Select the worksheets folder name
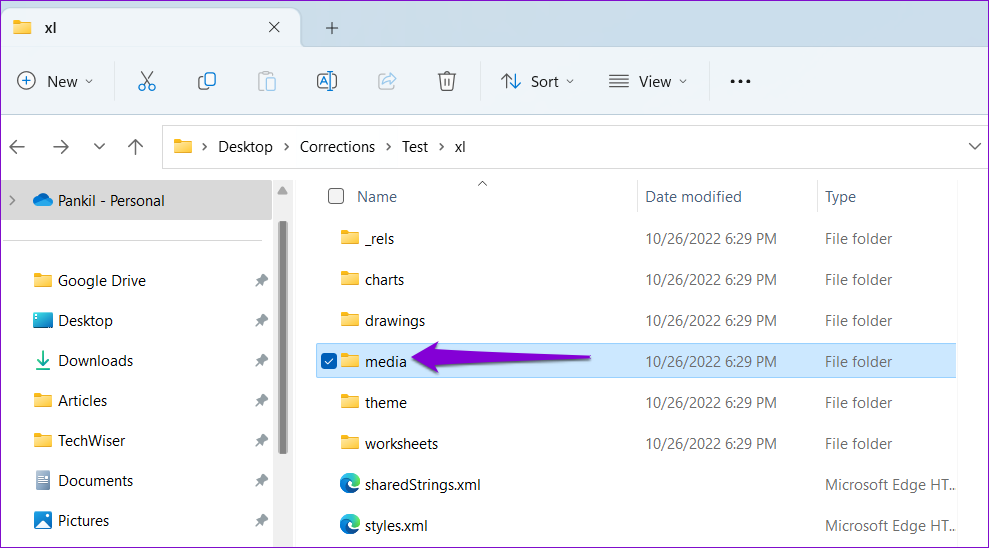The height and width of the screenshot is (548, 989). coord(401,443)
